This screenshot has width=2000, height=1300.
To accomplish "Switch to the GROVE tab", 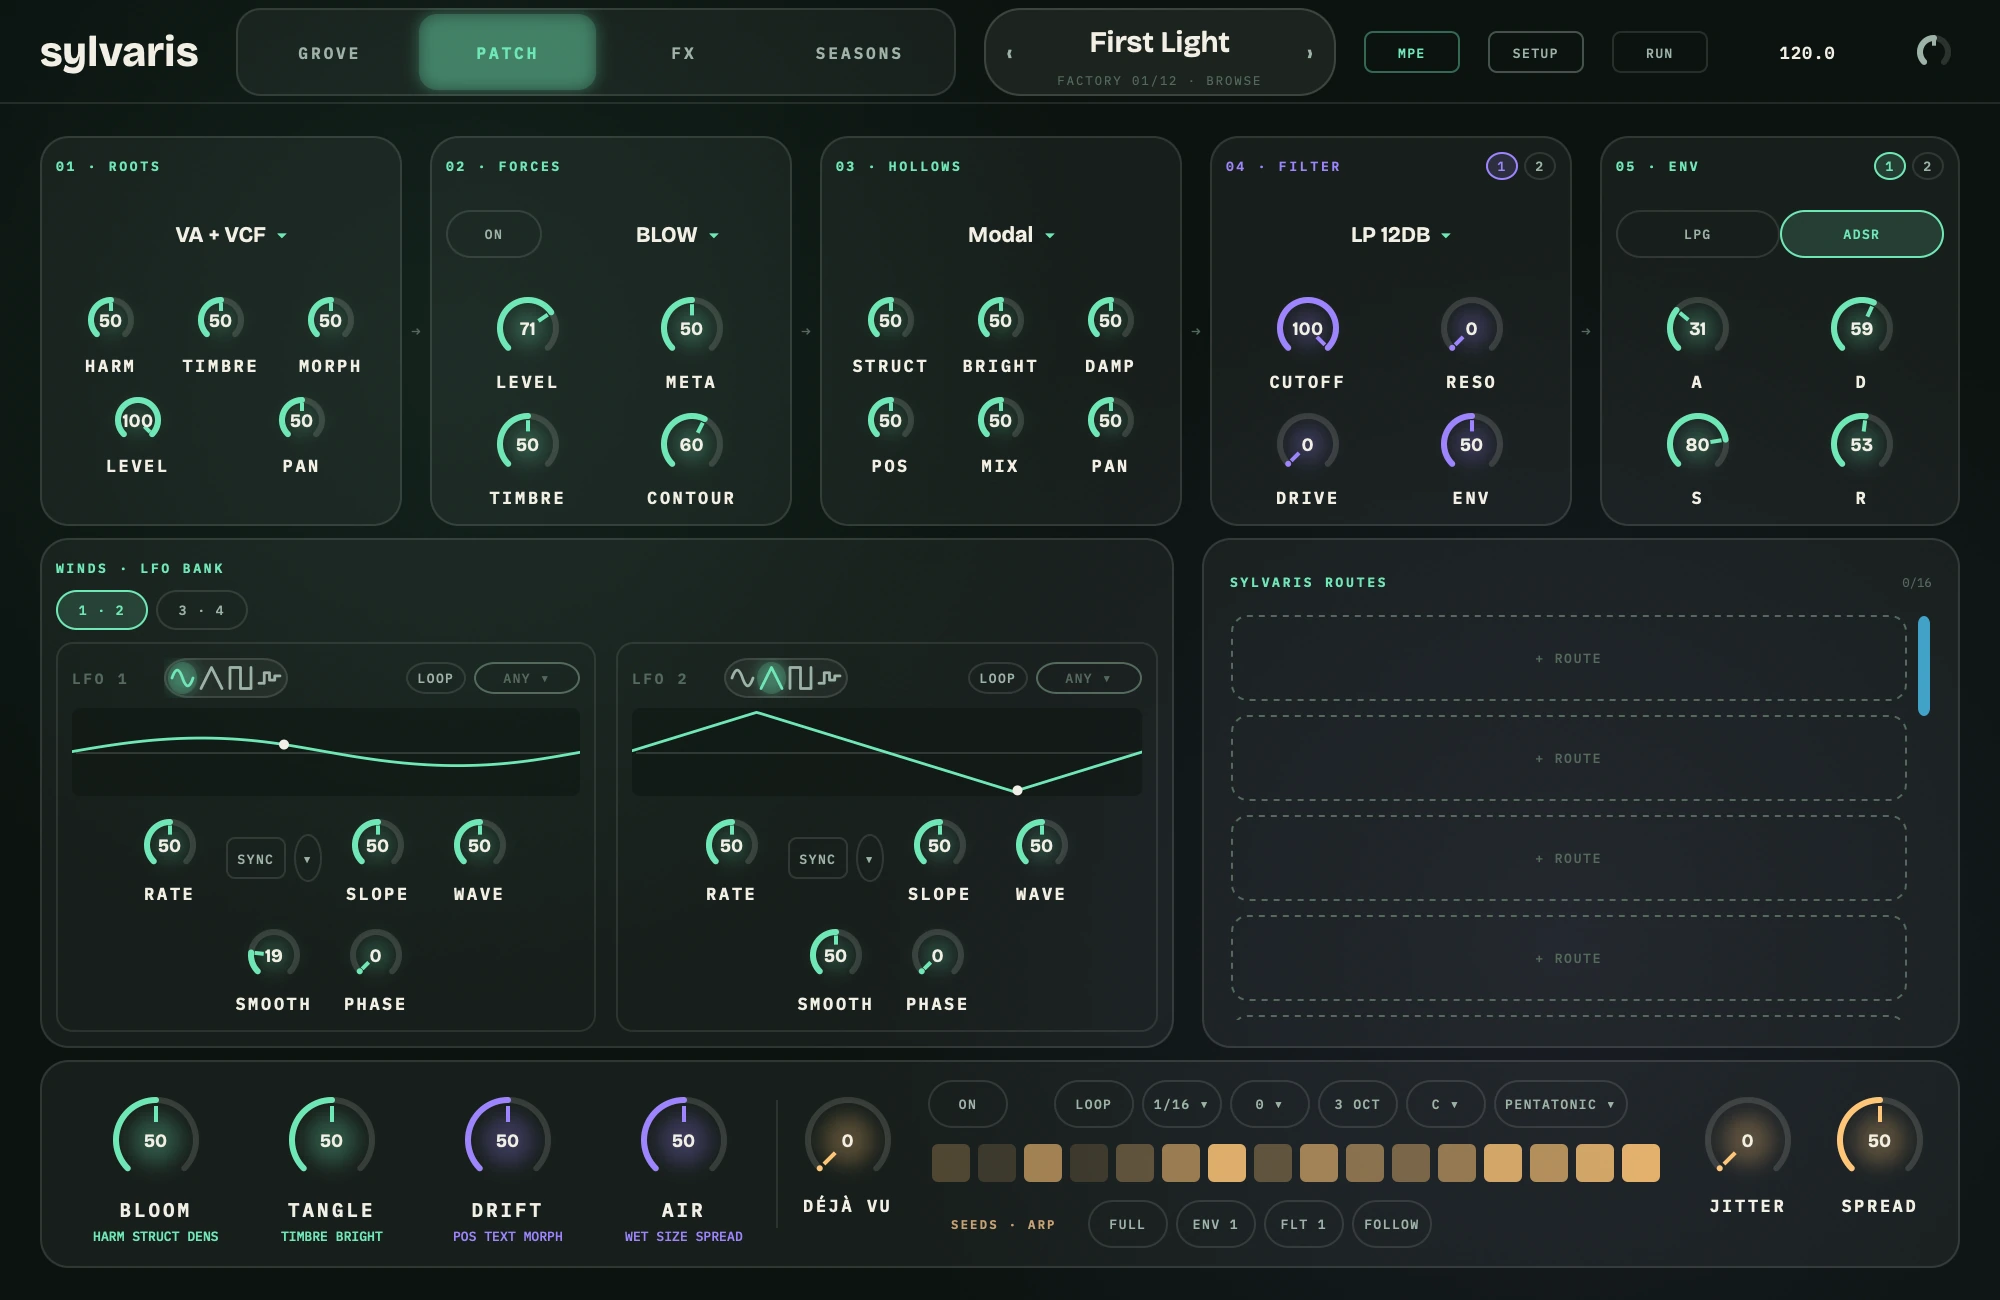I will click(329, 53).
